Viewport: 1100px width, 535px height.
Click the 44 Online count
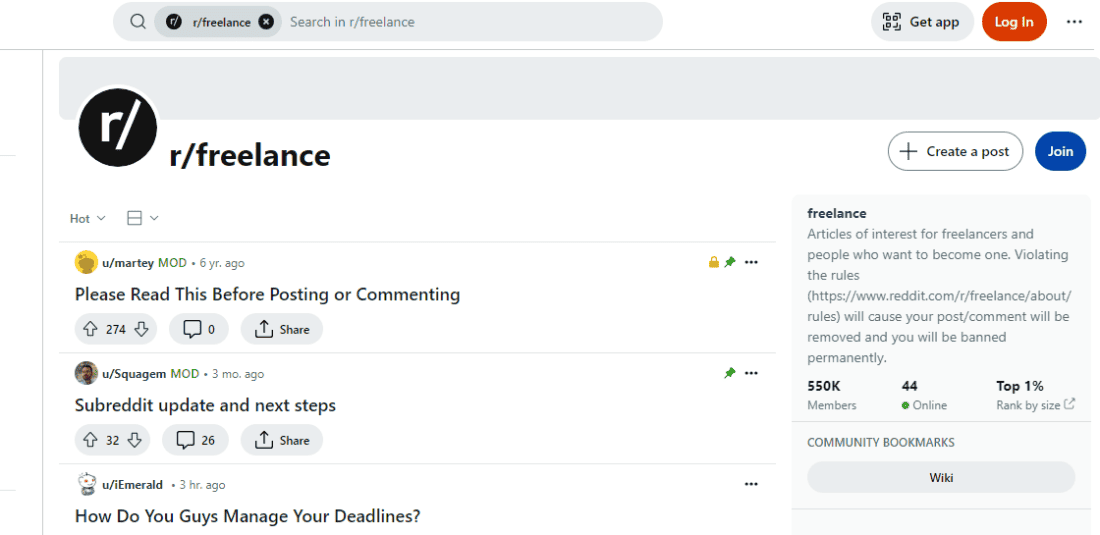click(924, 395)
